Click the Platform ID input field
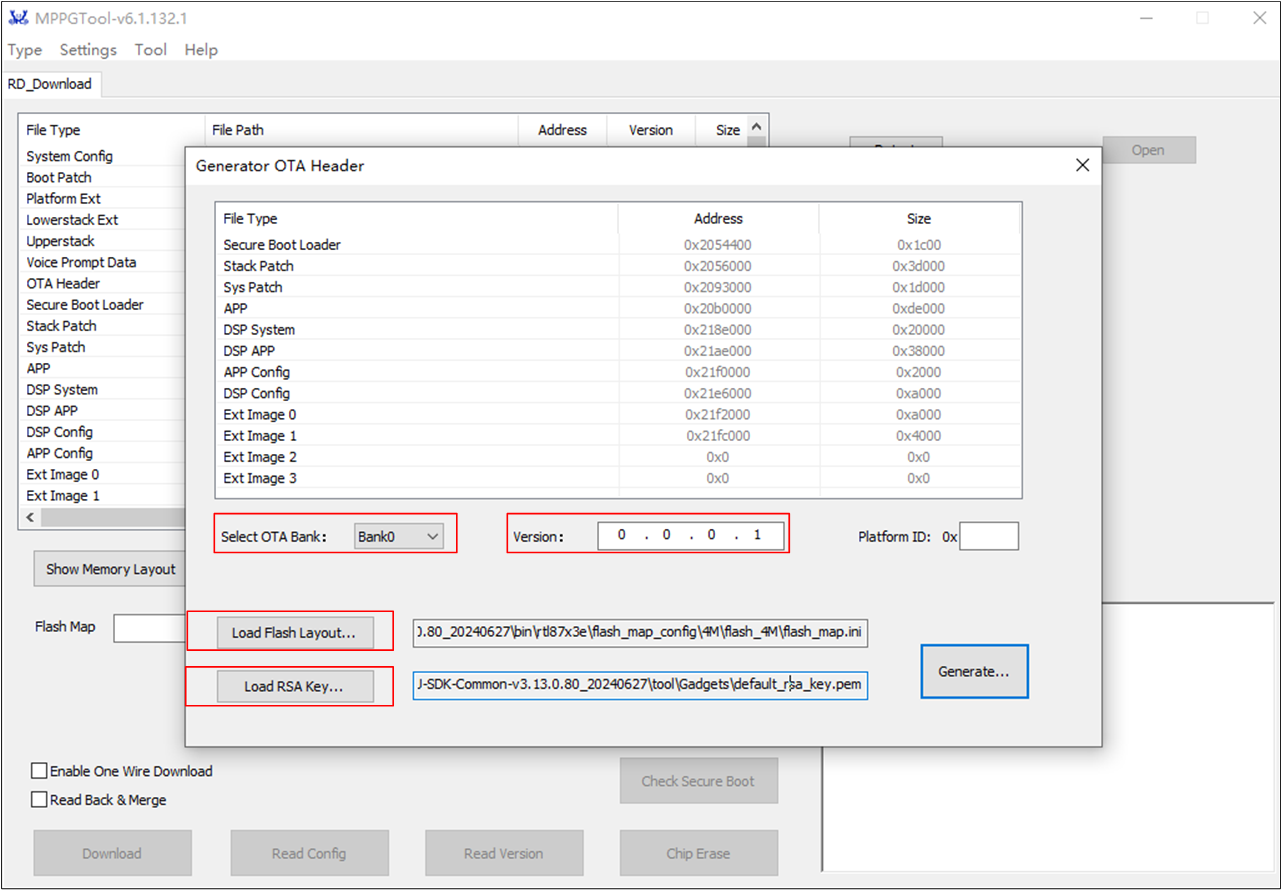The width and height of the screenshot is (1282, 890). pyautogui.click(x=989, y=536)
